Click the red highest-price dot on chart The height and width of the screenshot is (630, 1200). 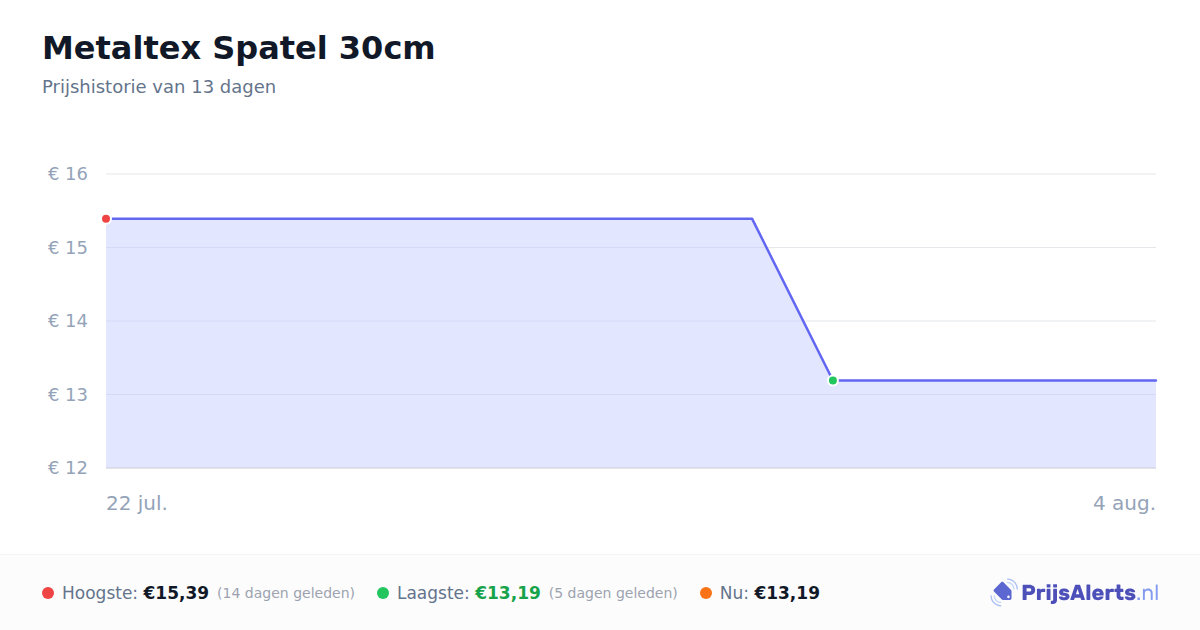click(106, 219)
